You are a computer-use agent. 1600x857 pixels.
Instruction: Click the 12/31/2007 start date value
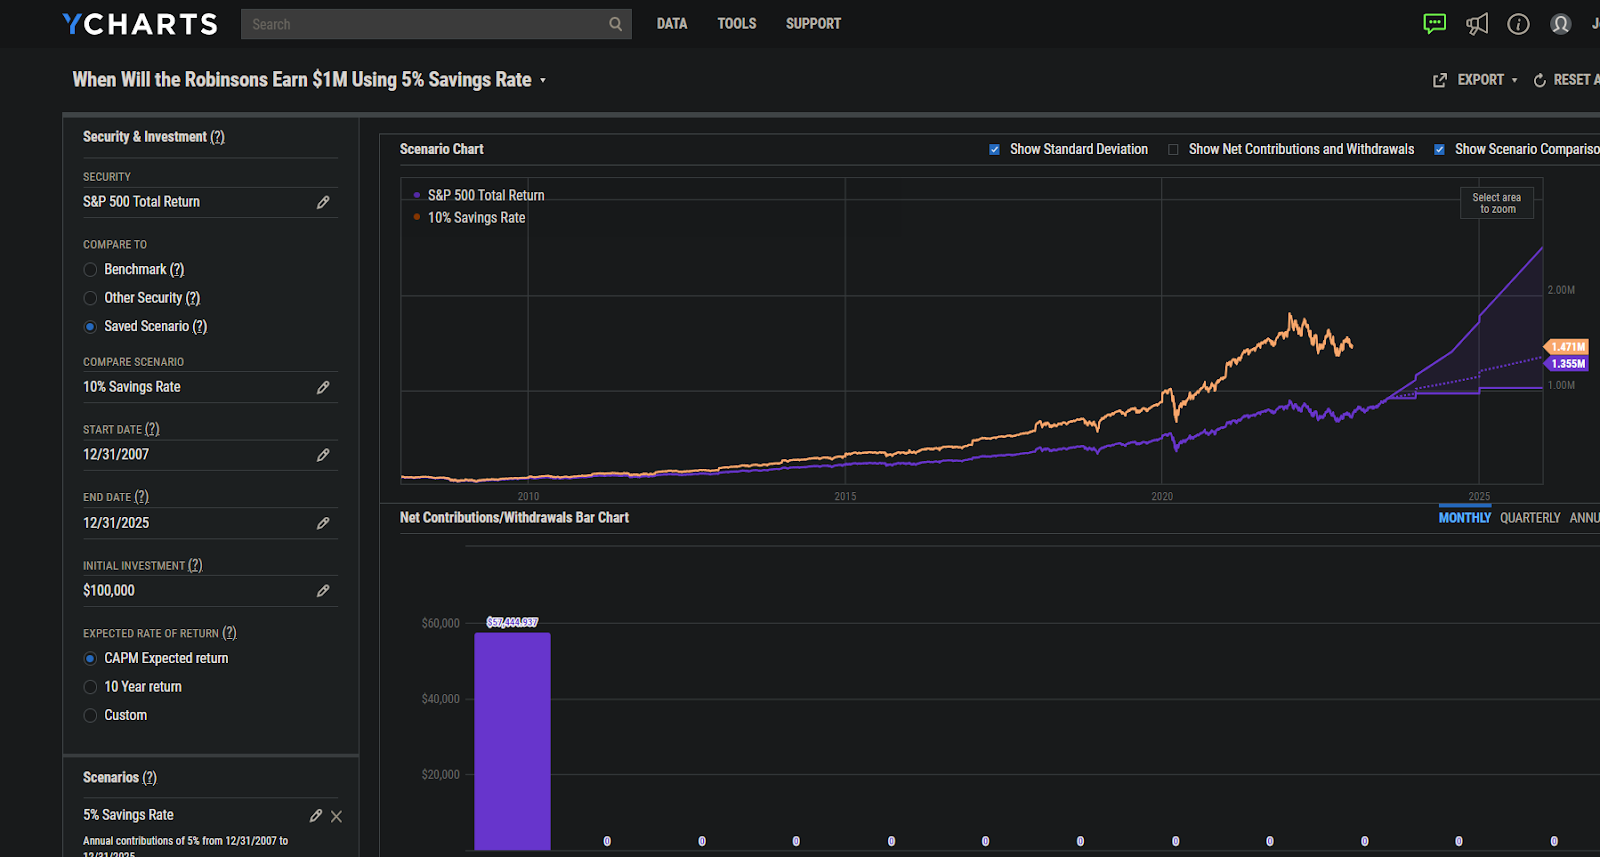click(116, 455)
